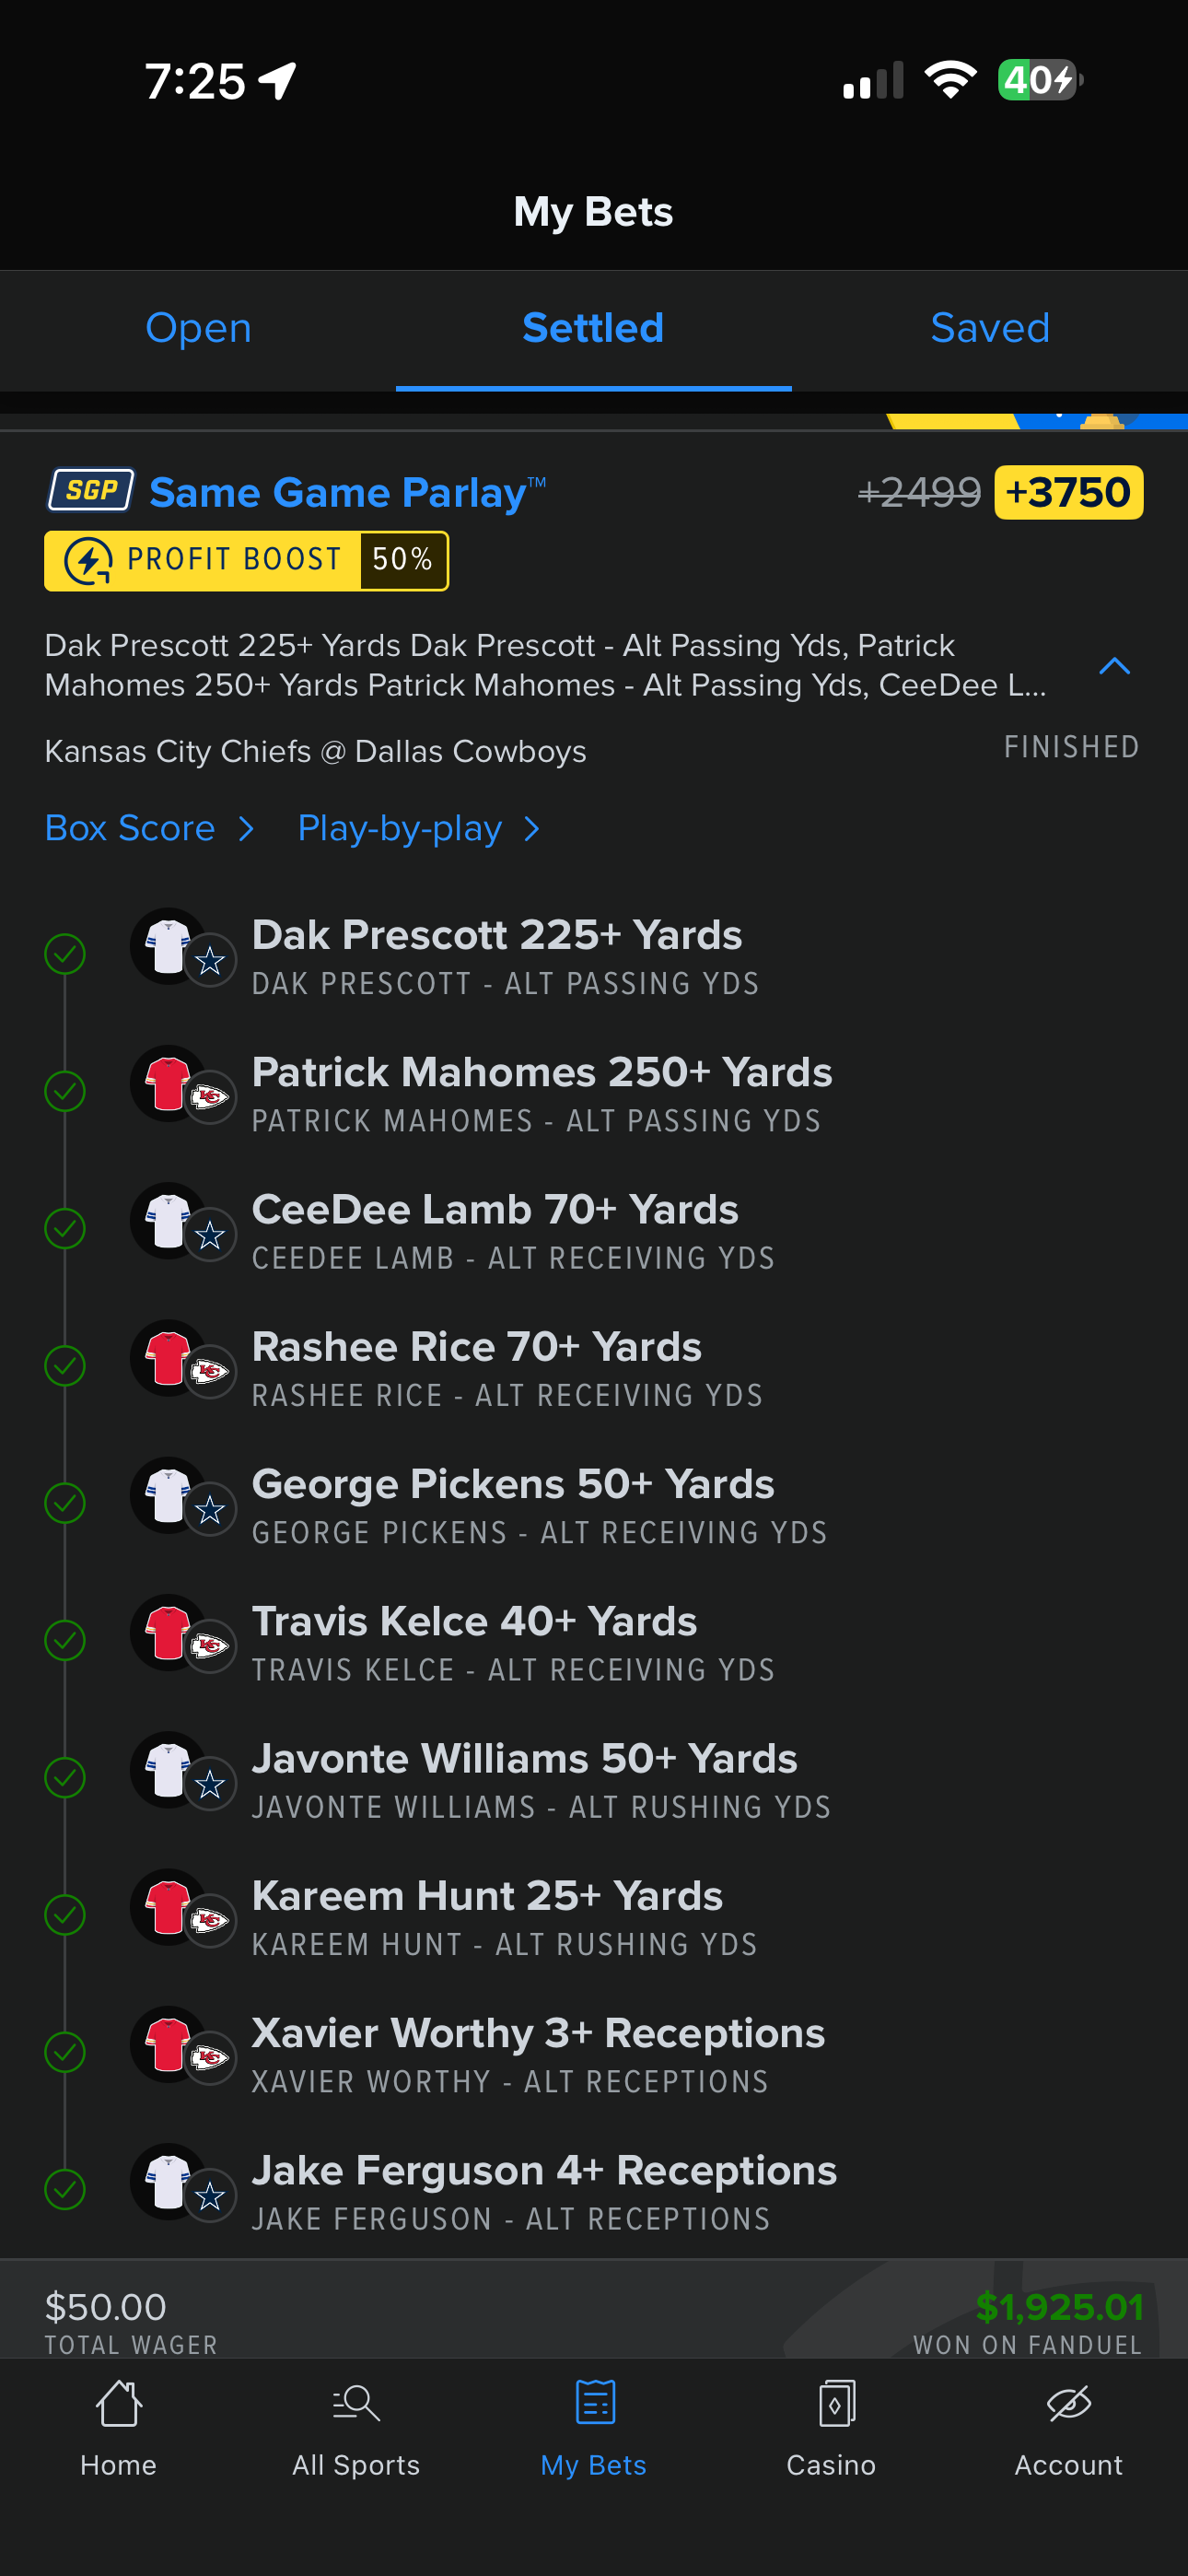Image resolution: width=1188 pixels, height=2576 pixels.
Task: Open the Play-by-play link
Action: tap(400, 829)
